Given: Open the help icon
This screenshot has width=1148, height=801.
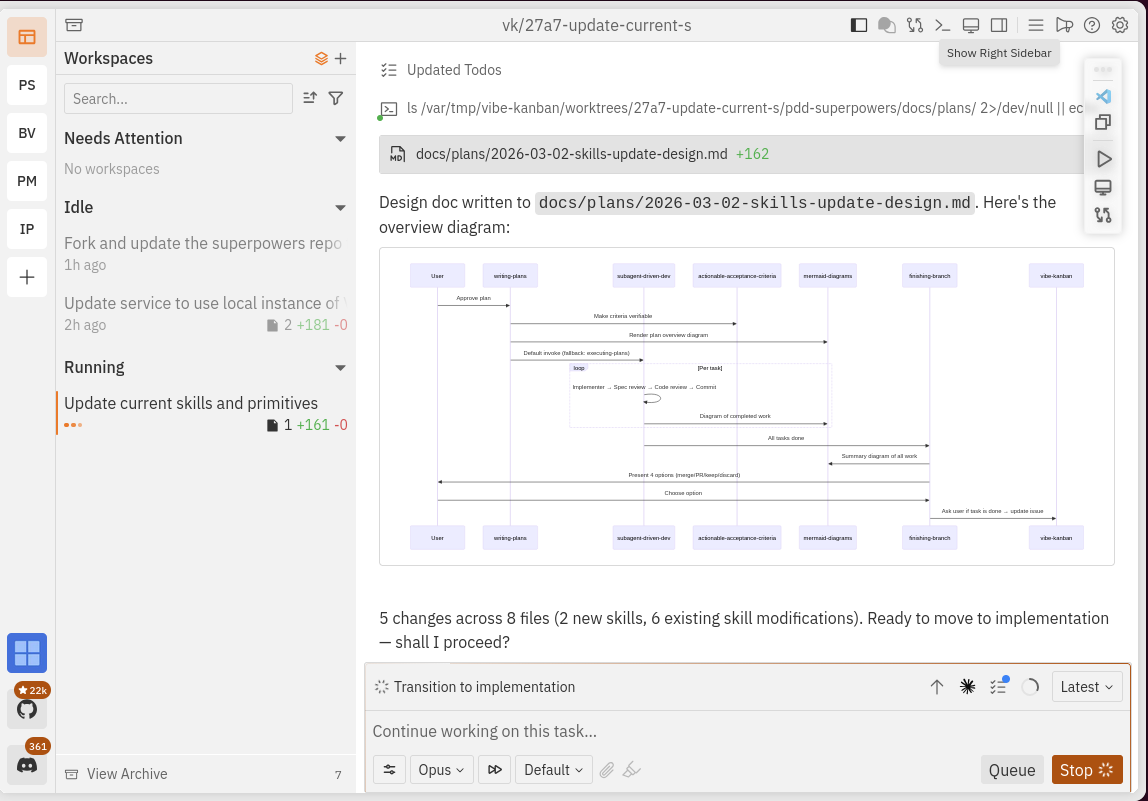Looking at the screenshot, I should click(x=1092, y=25).
